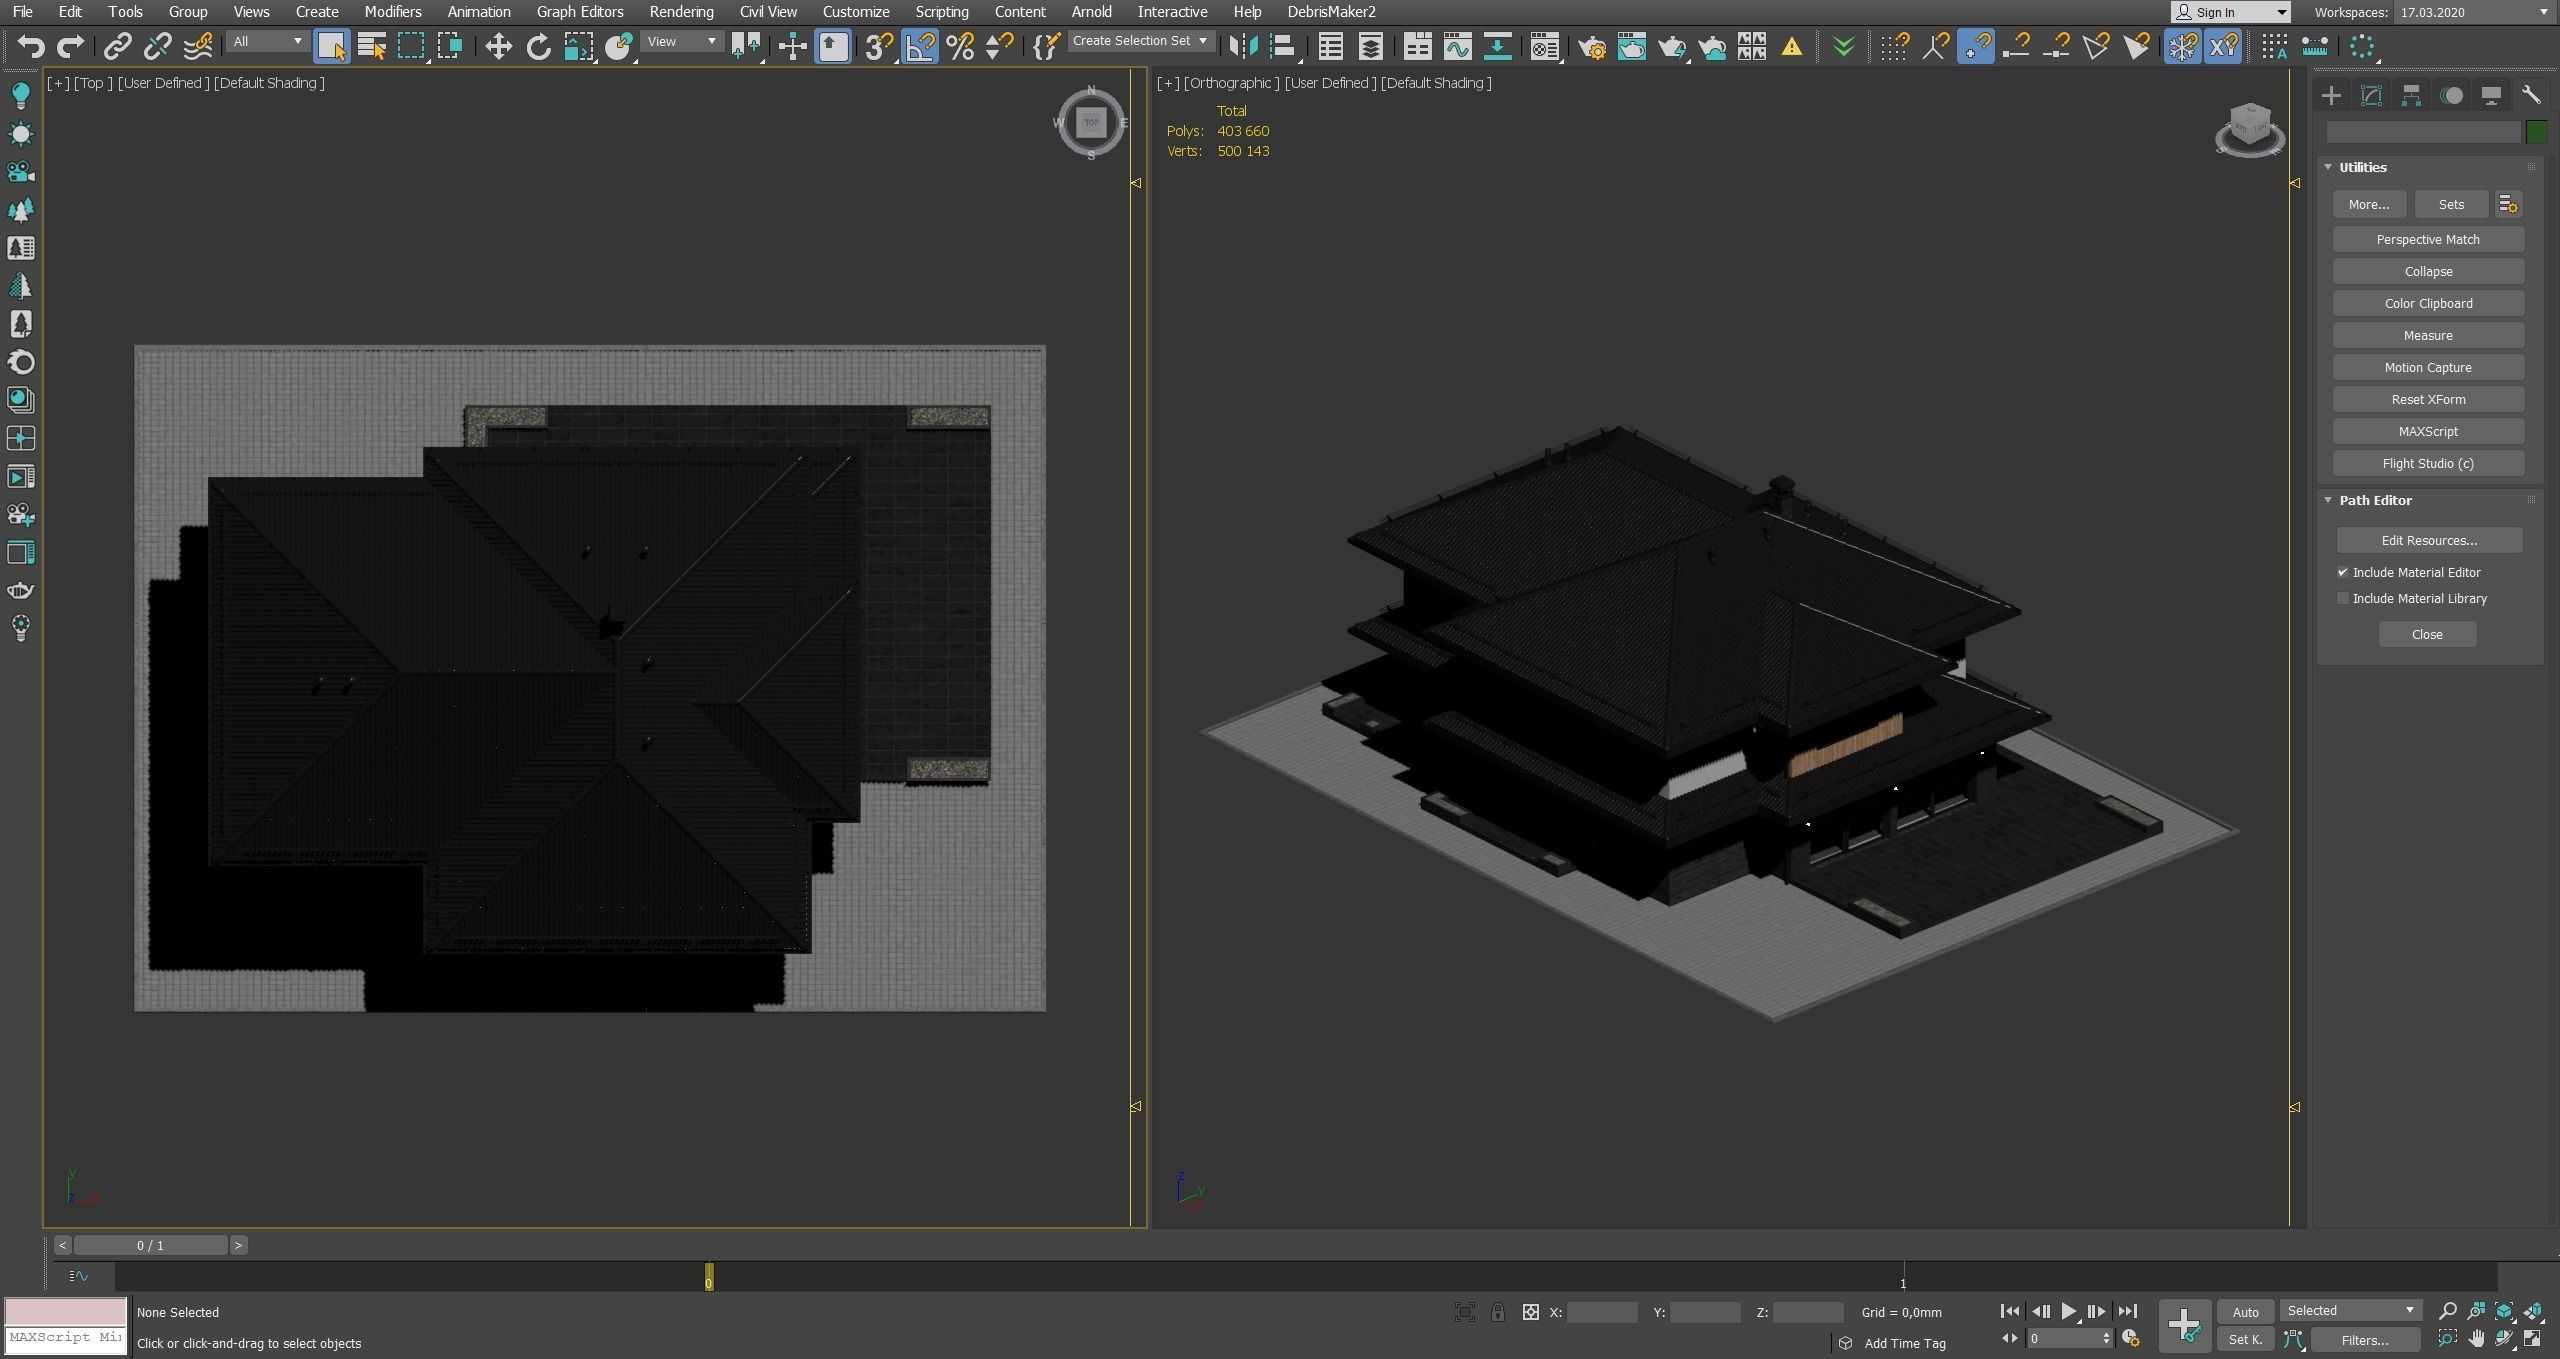This screenshot has height=1359, width=2560.
Task: Open the Modify command panel tab
Action: pos(2371,95)
